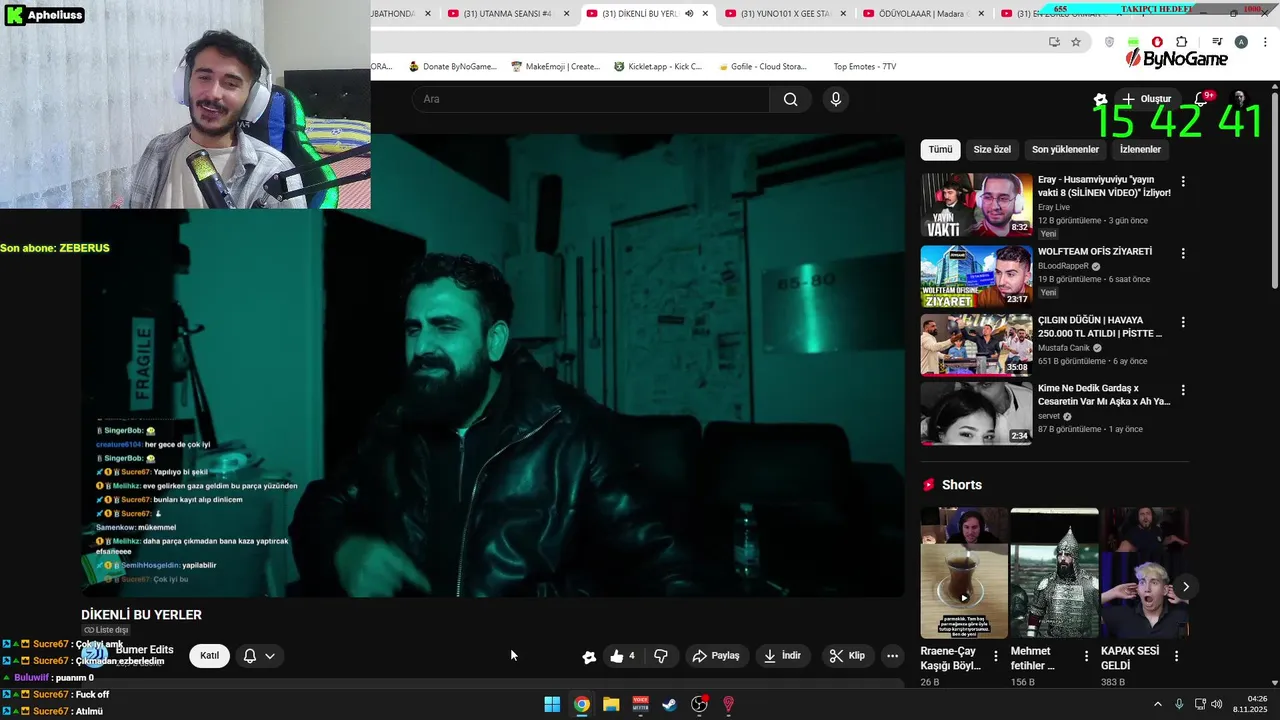The width and height of the screenshot is (1280, 720).
Task: Open the Gofile Cloud Storage bookmark
Action: 761,66
